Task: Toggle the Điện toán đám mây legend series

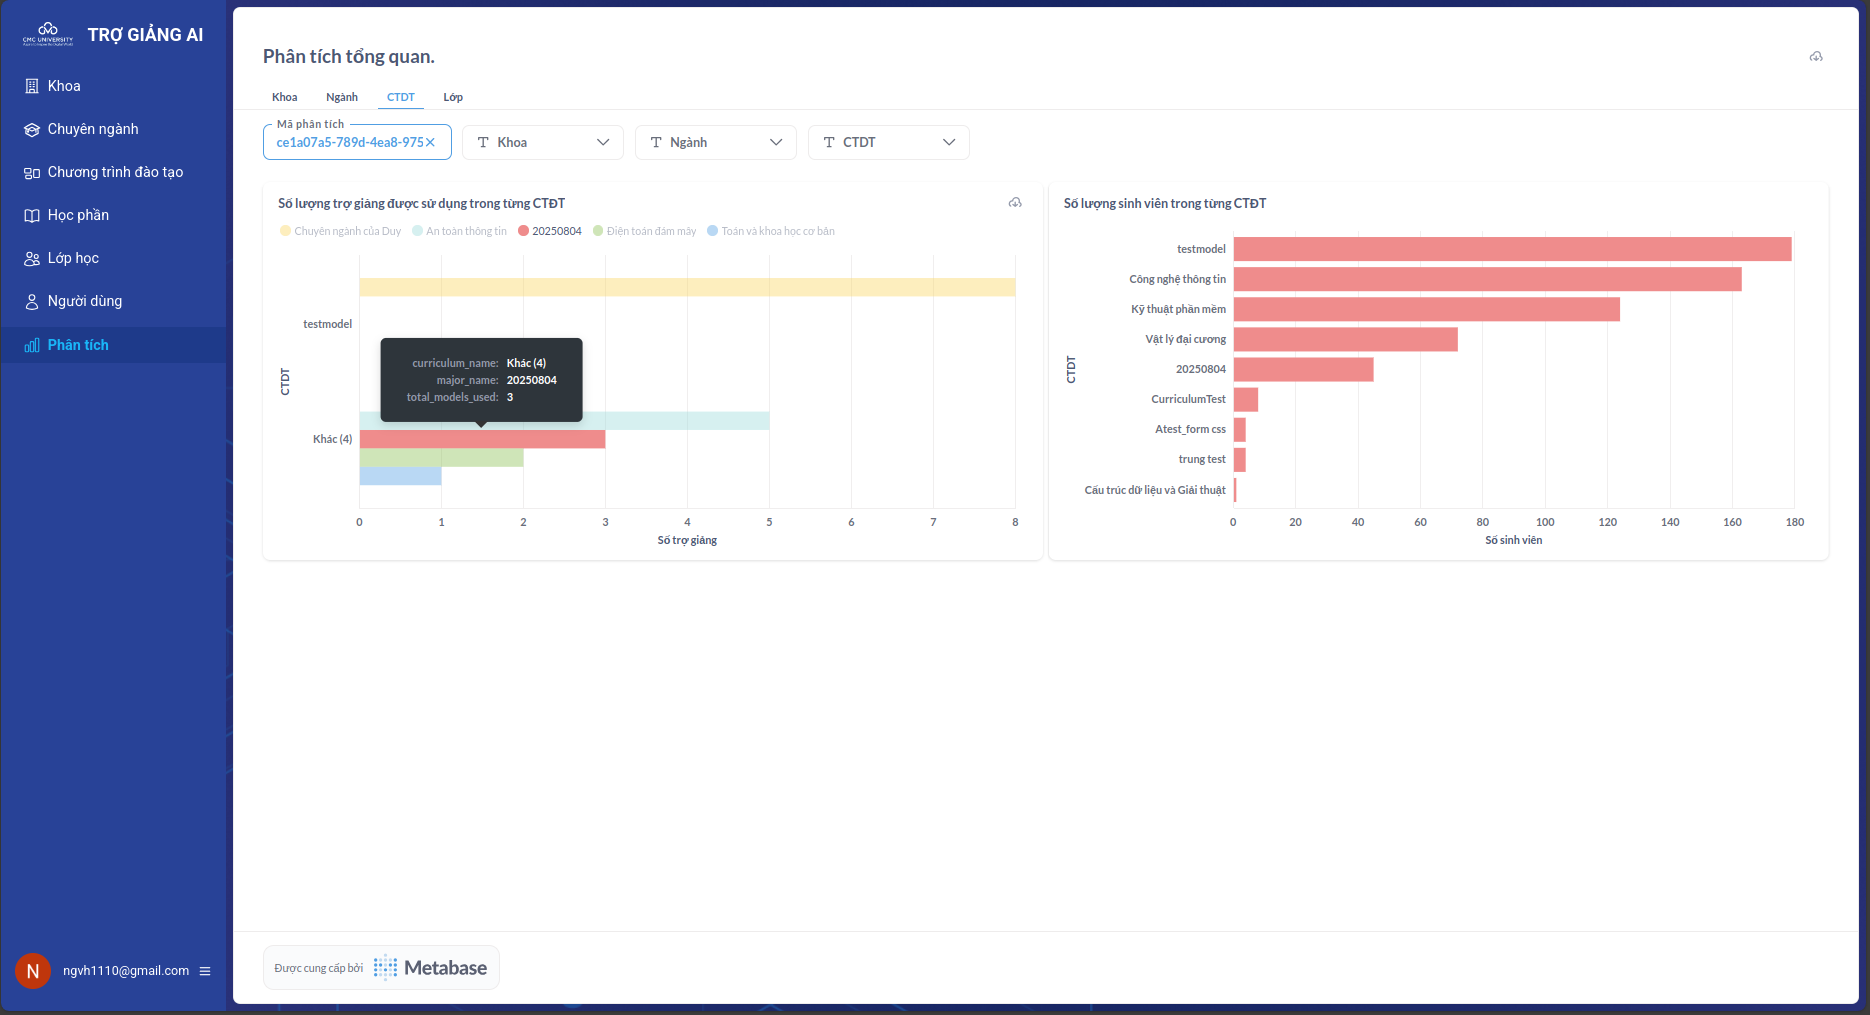Action: (645, 231)
